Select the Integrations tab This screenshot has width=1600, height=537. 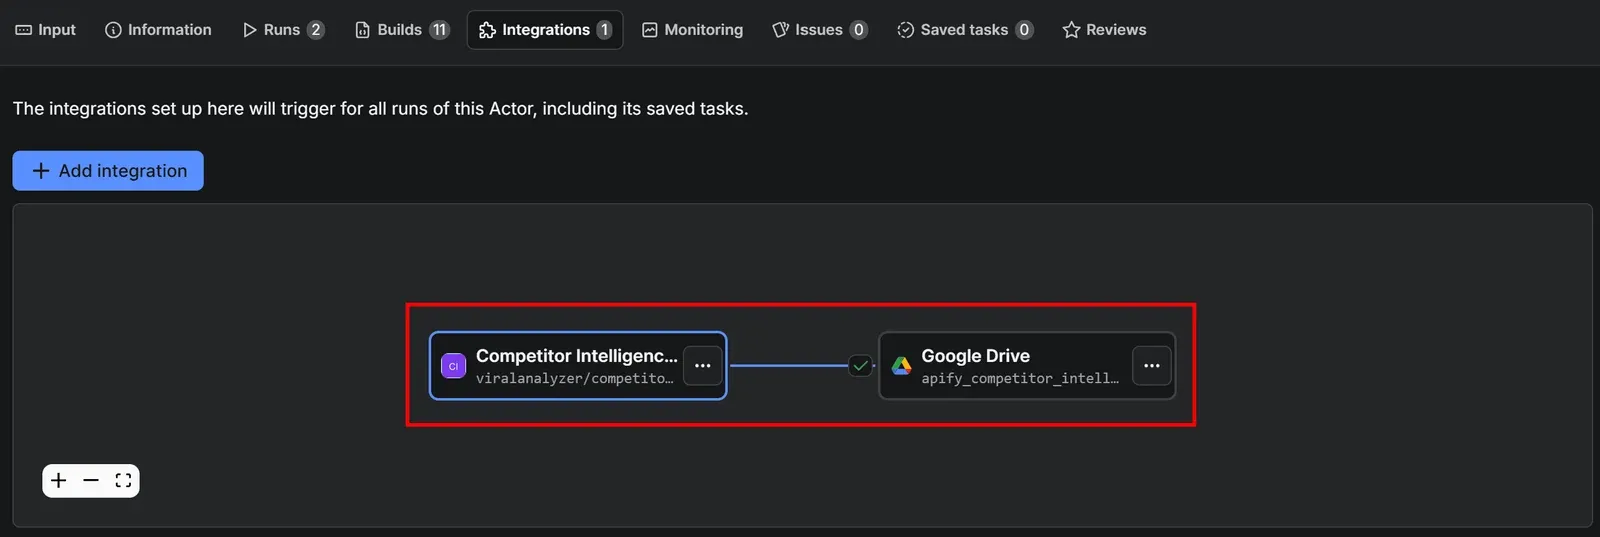545,30
